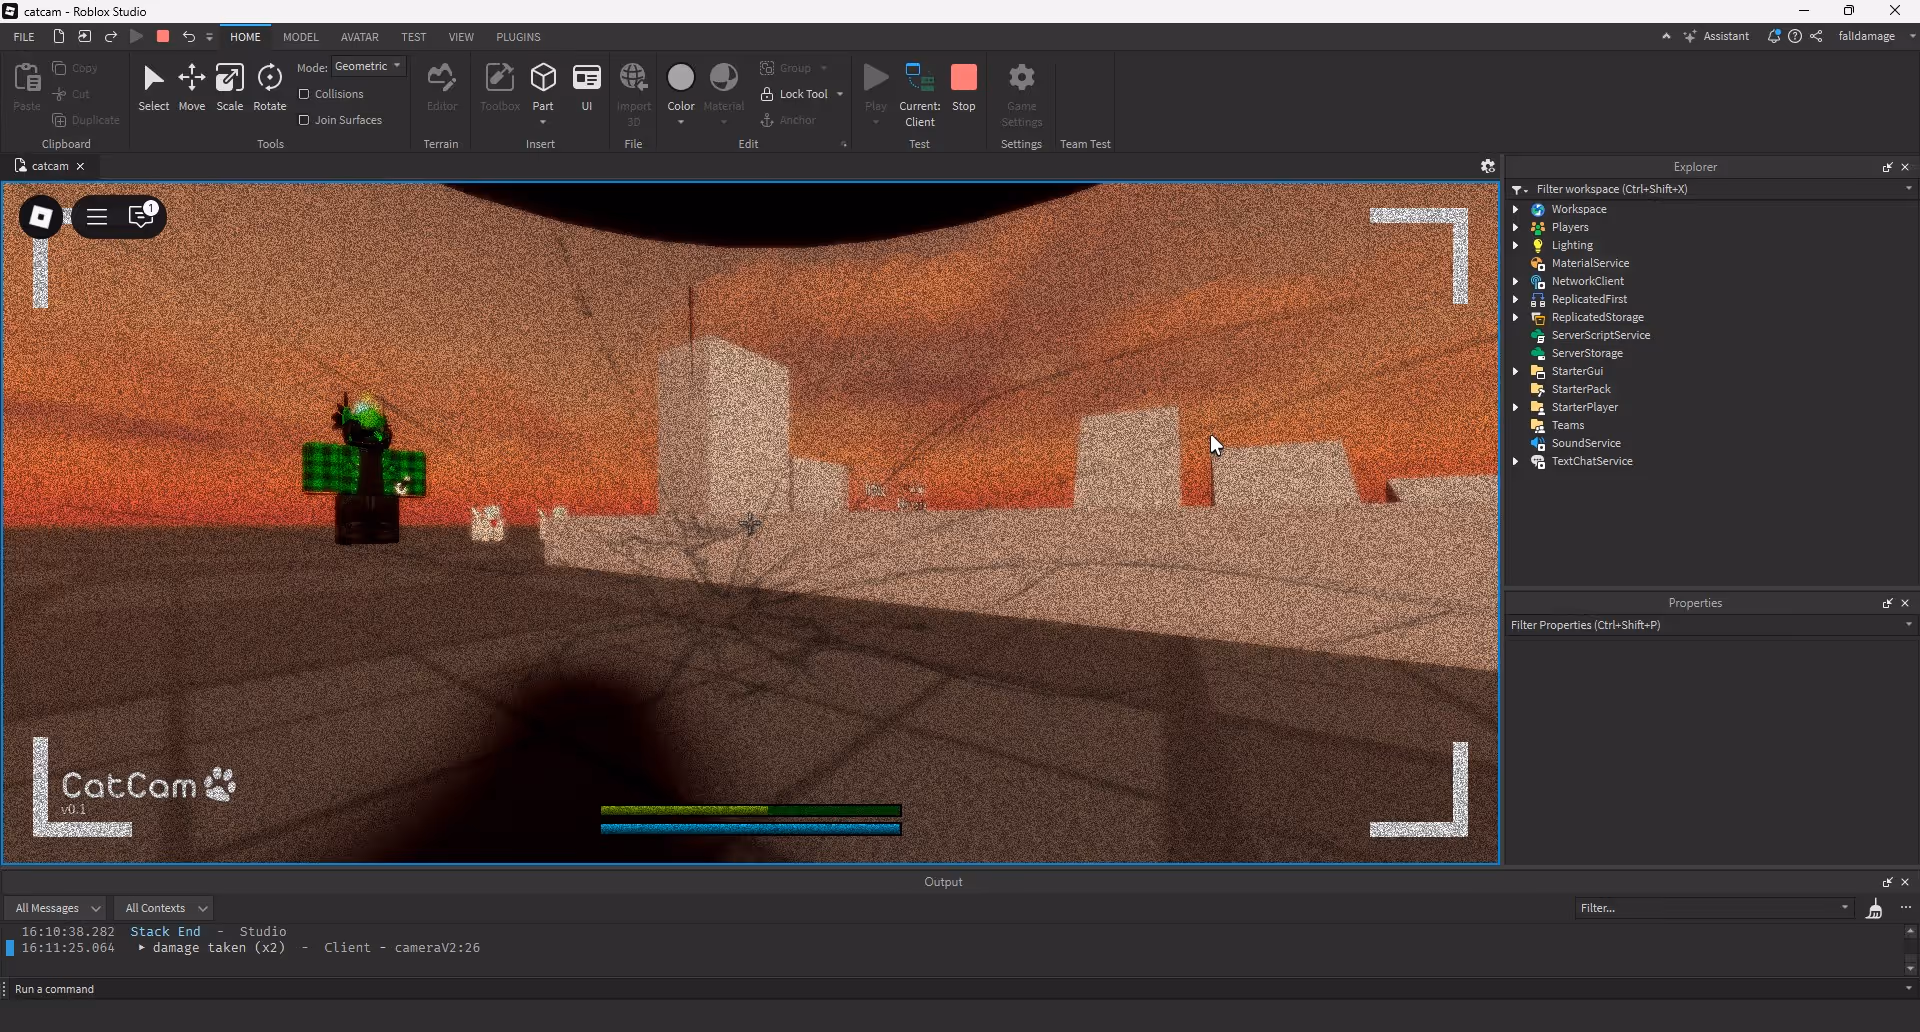Open the Mode Geometric dropdown
The height and width of the screenshot is (1032, 1920).
pyautogui.click(x=368, y=66)
